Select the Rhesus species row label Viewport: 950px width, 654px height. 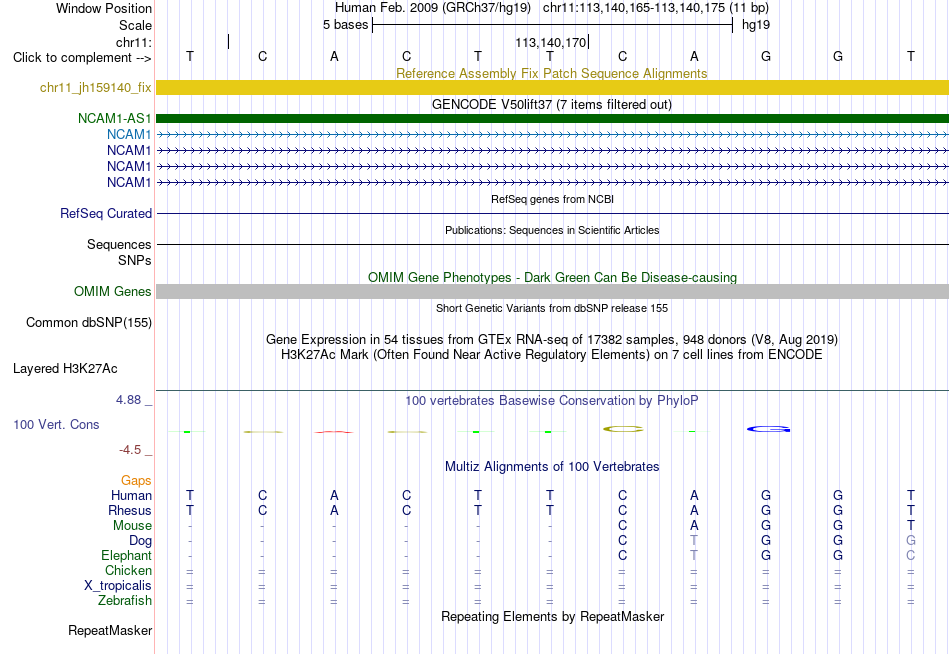tap(130, 510)
